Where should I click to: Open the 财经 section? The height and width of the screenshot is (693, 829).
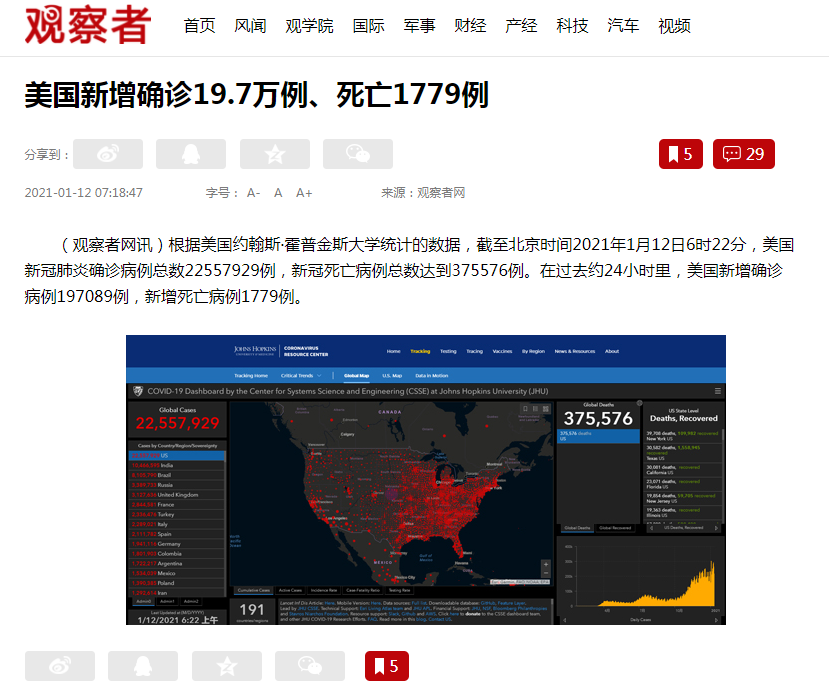coord(470,25)
